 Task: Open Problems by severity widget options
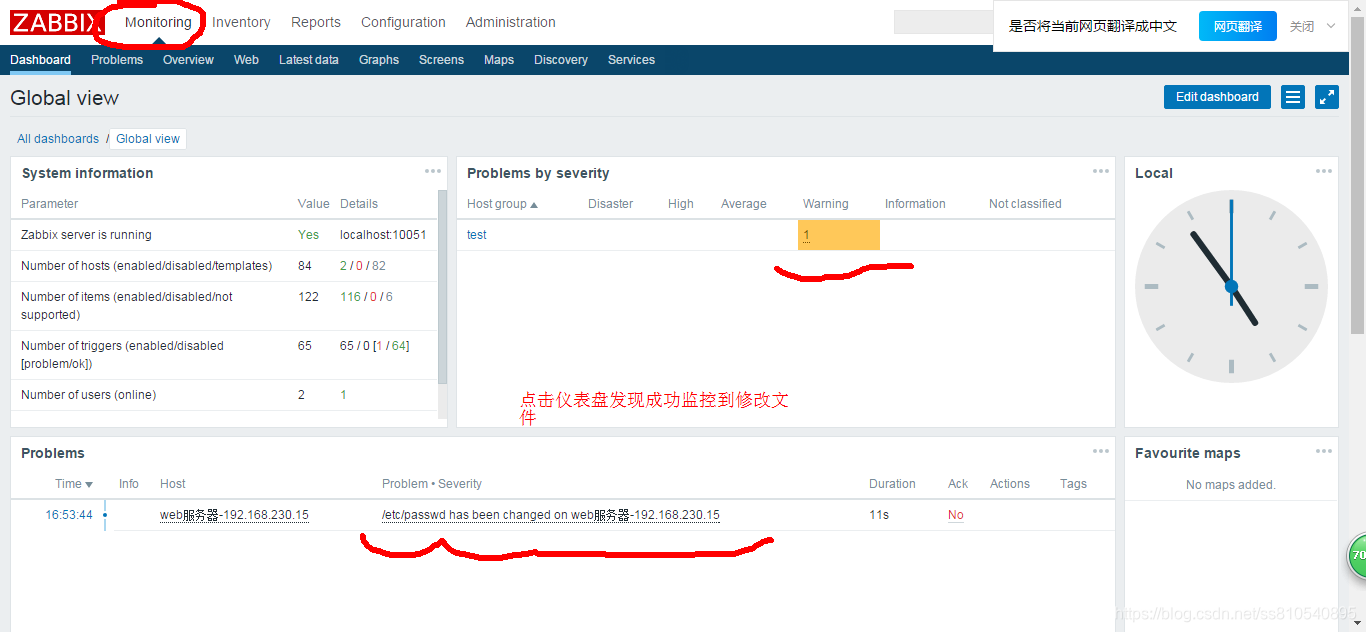(x=1101, y=171)
